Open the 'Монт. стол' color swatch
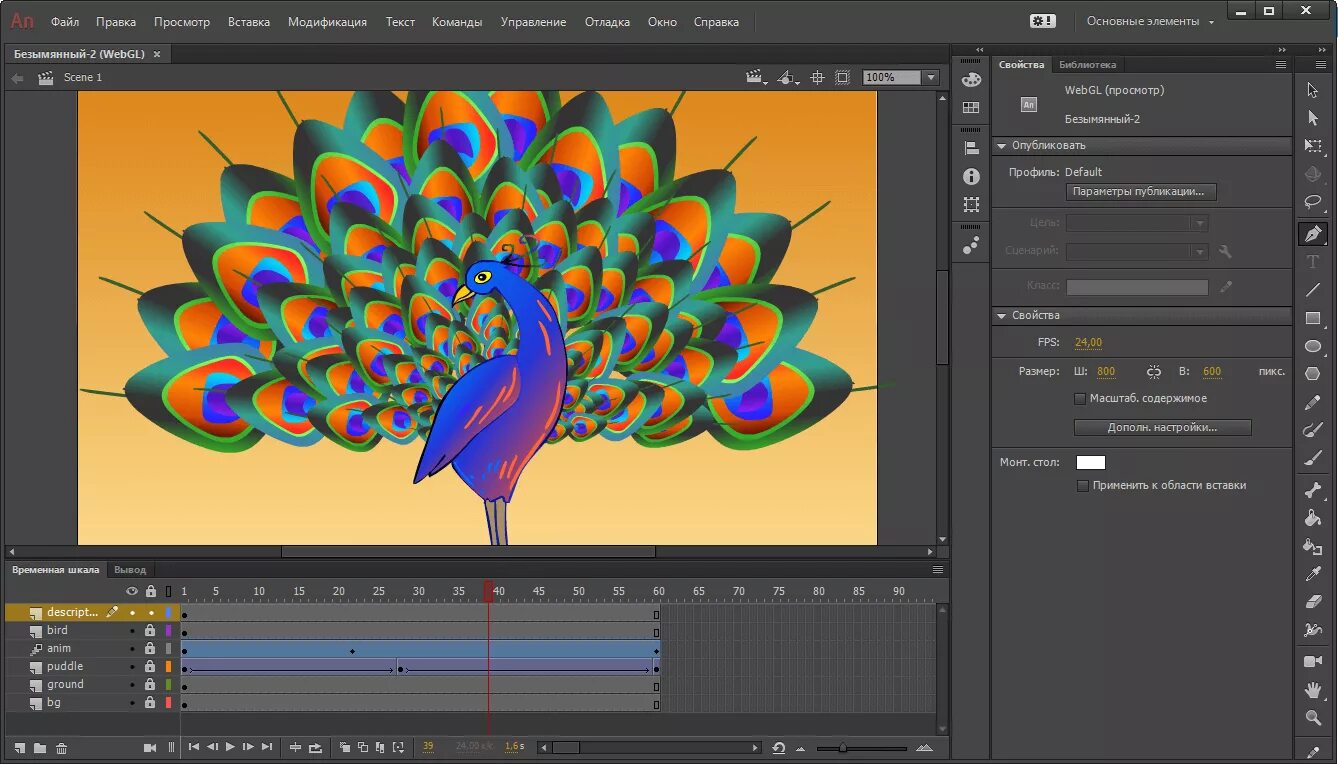This screenshot has height=765, width=1338. point(1090,463)
